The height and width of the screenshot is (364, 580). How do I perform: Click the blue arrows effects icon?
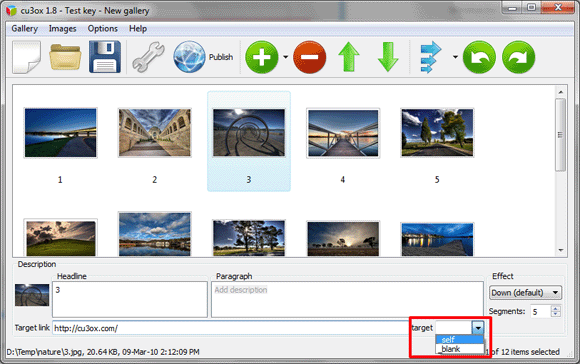click(431, 57)
